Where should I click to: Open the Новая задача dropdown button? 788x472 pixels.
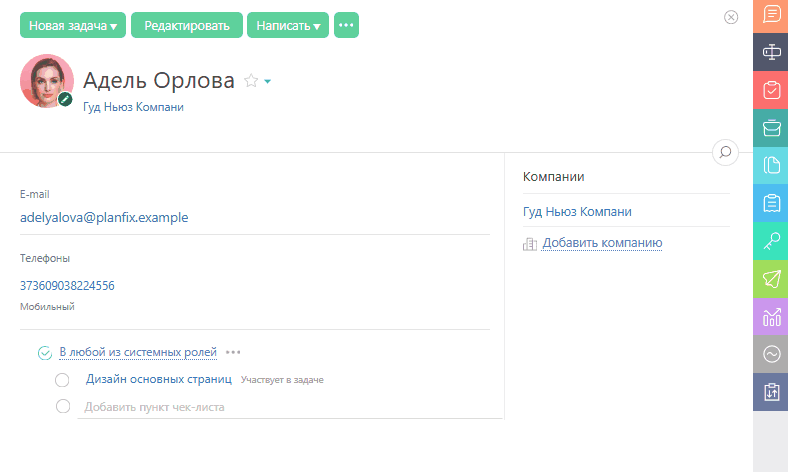point(73,25)
